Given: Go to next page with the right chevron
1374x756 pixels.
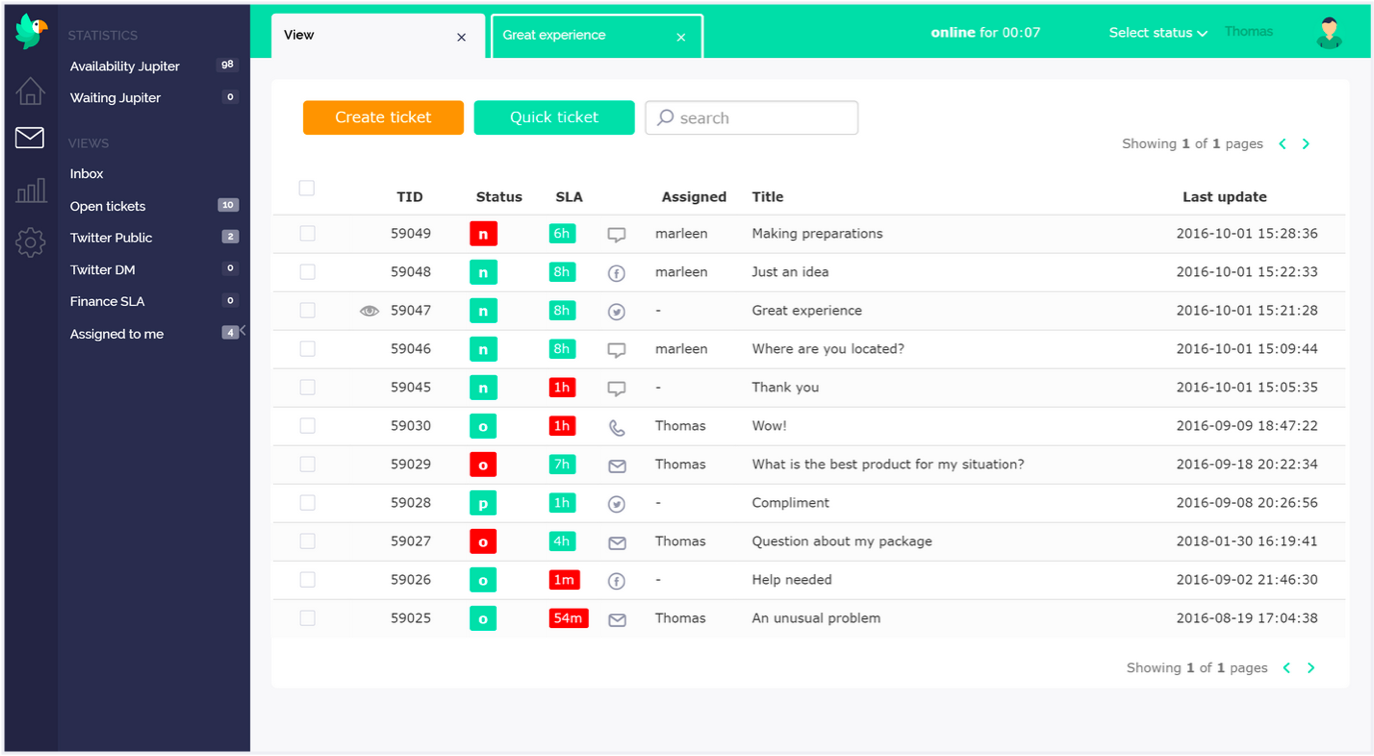Looking at the screenshot, I should click(1306, 143).
